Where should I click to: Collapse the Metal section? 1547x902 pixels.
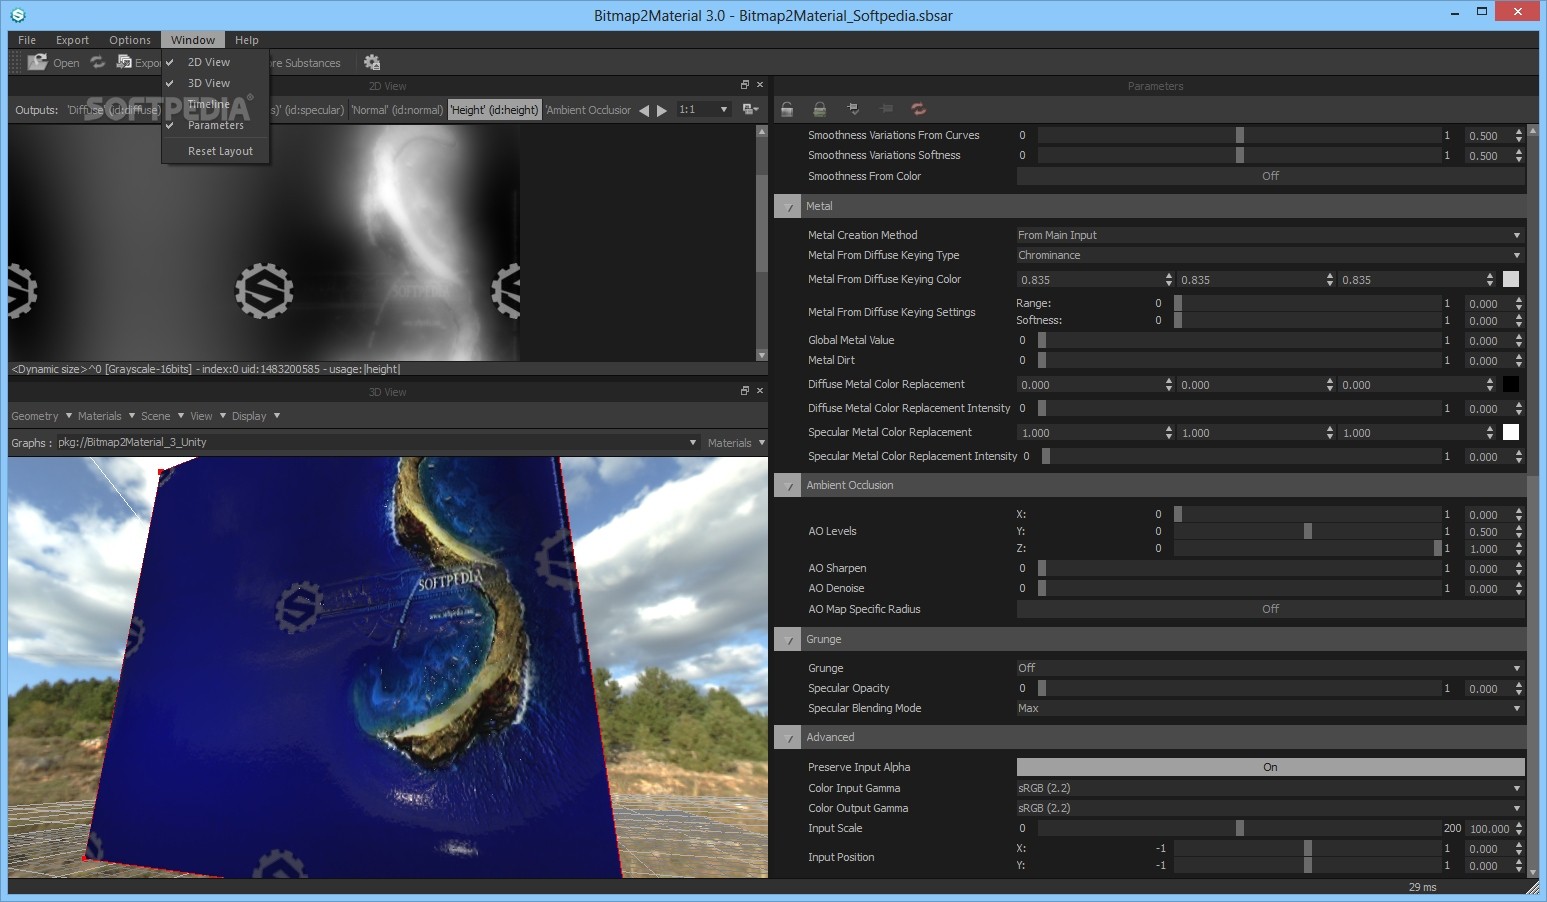click(789, 207)
